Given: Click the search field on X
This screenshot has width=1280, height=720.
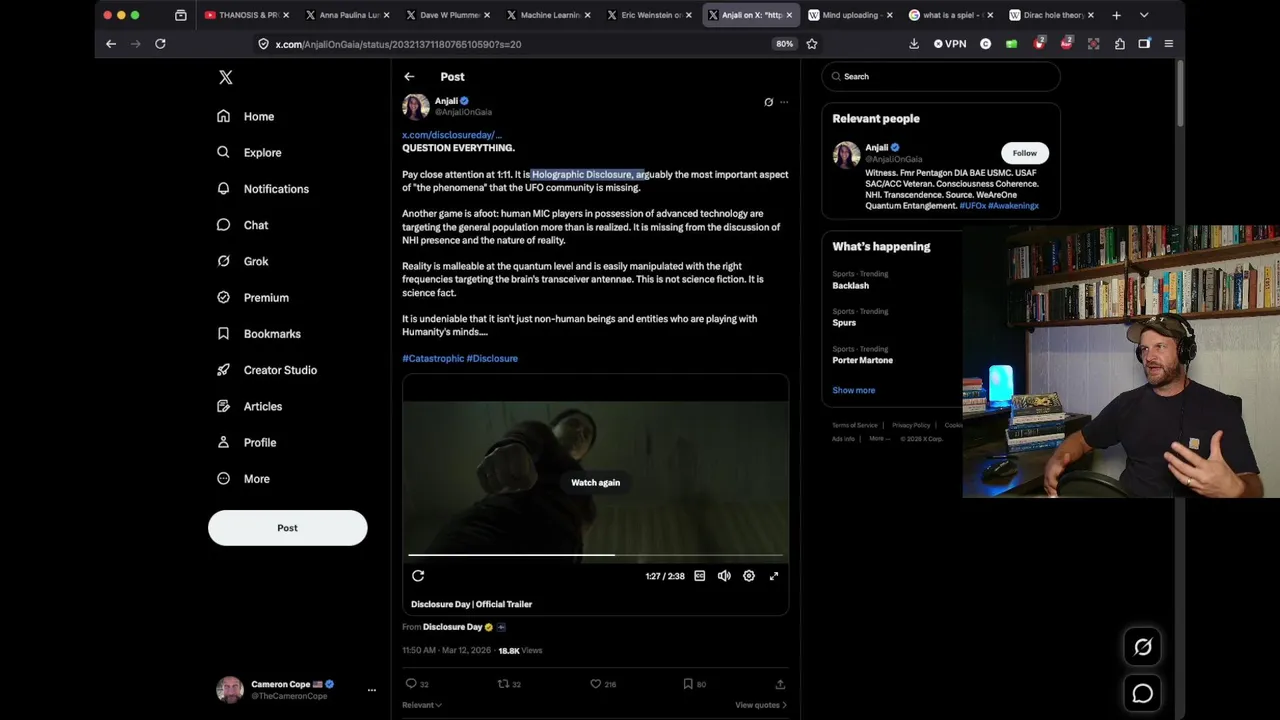Looking at the screenshot, I should click(x=941, y=76).
